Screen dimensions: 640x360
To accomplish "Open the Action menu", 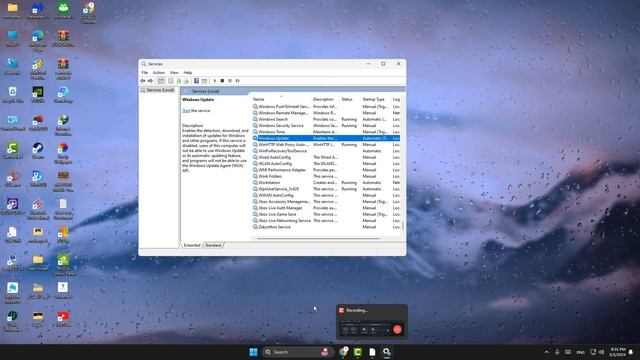I will point(159,73).
